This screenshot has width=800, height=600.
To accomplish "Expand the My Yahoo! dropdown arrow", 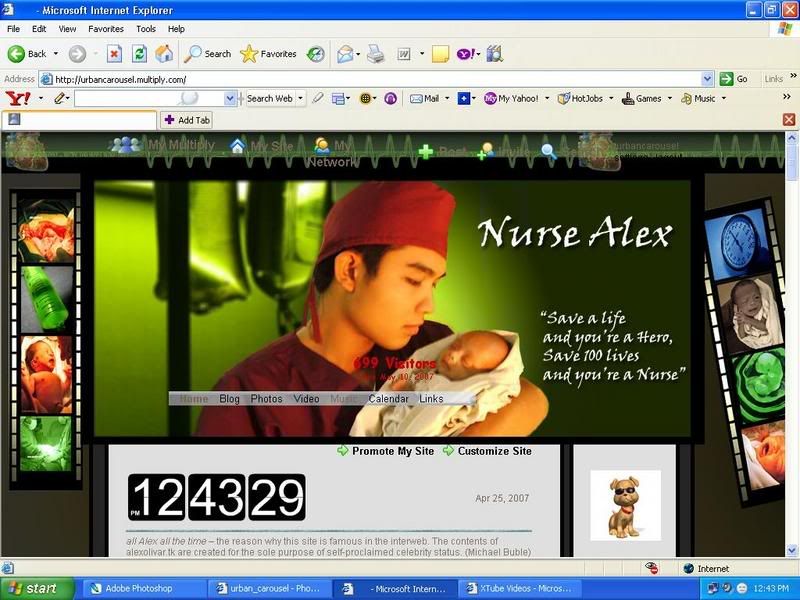I will point(547,98).
